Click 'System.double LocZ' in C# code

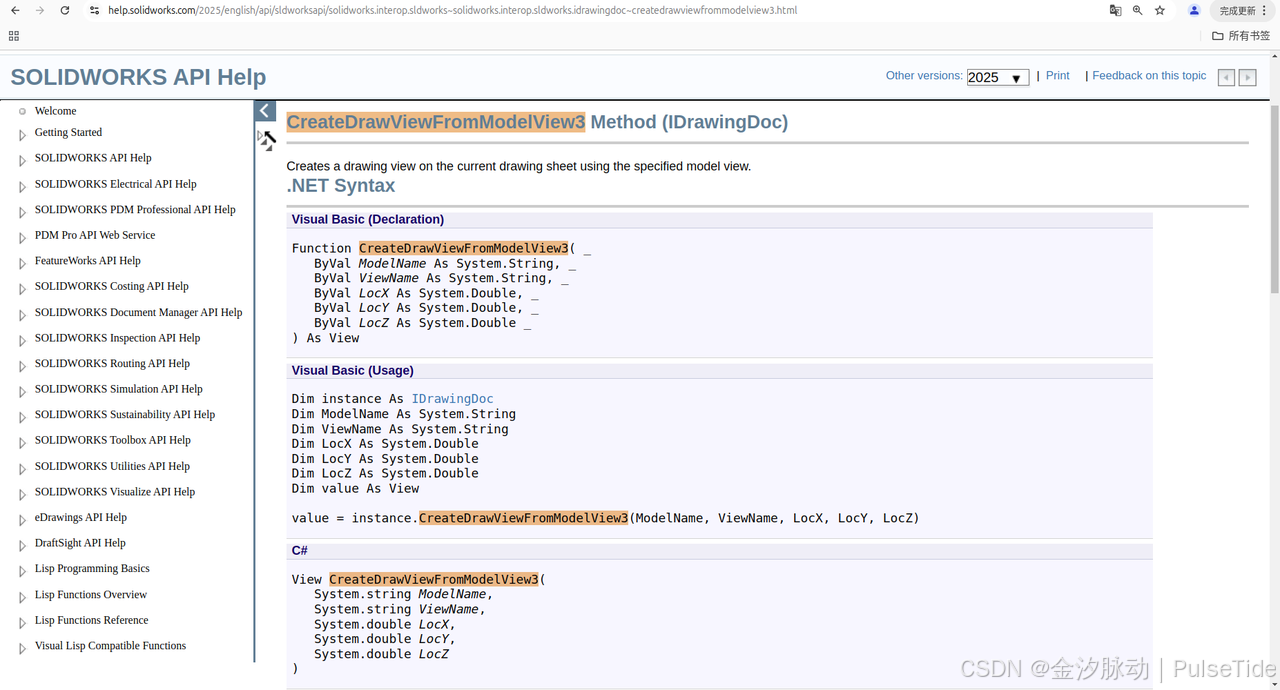381,654
